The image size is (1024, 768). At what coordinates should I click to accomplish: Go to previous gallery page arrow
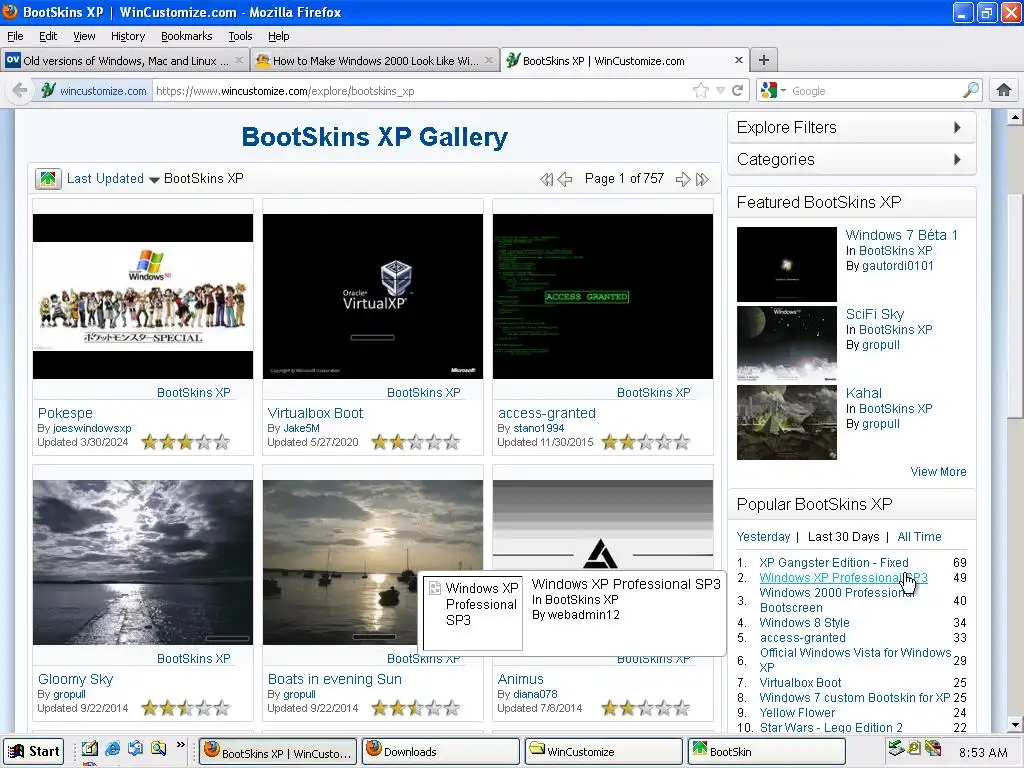pyautogui.click(x=566, y=179)
